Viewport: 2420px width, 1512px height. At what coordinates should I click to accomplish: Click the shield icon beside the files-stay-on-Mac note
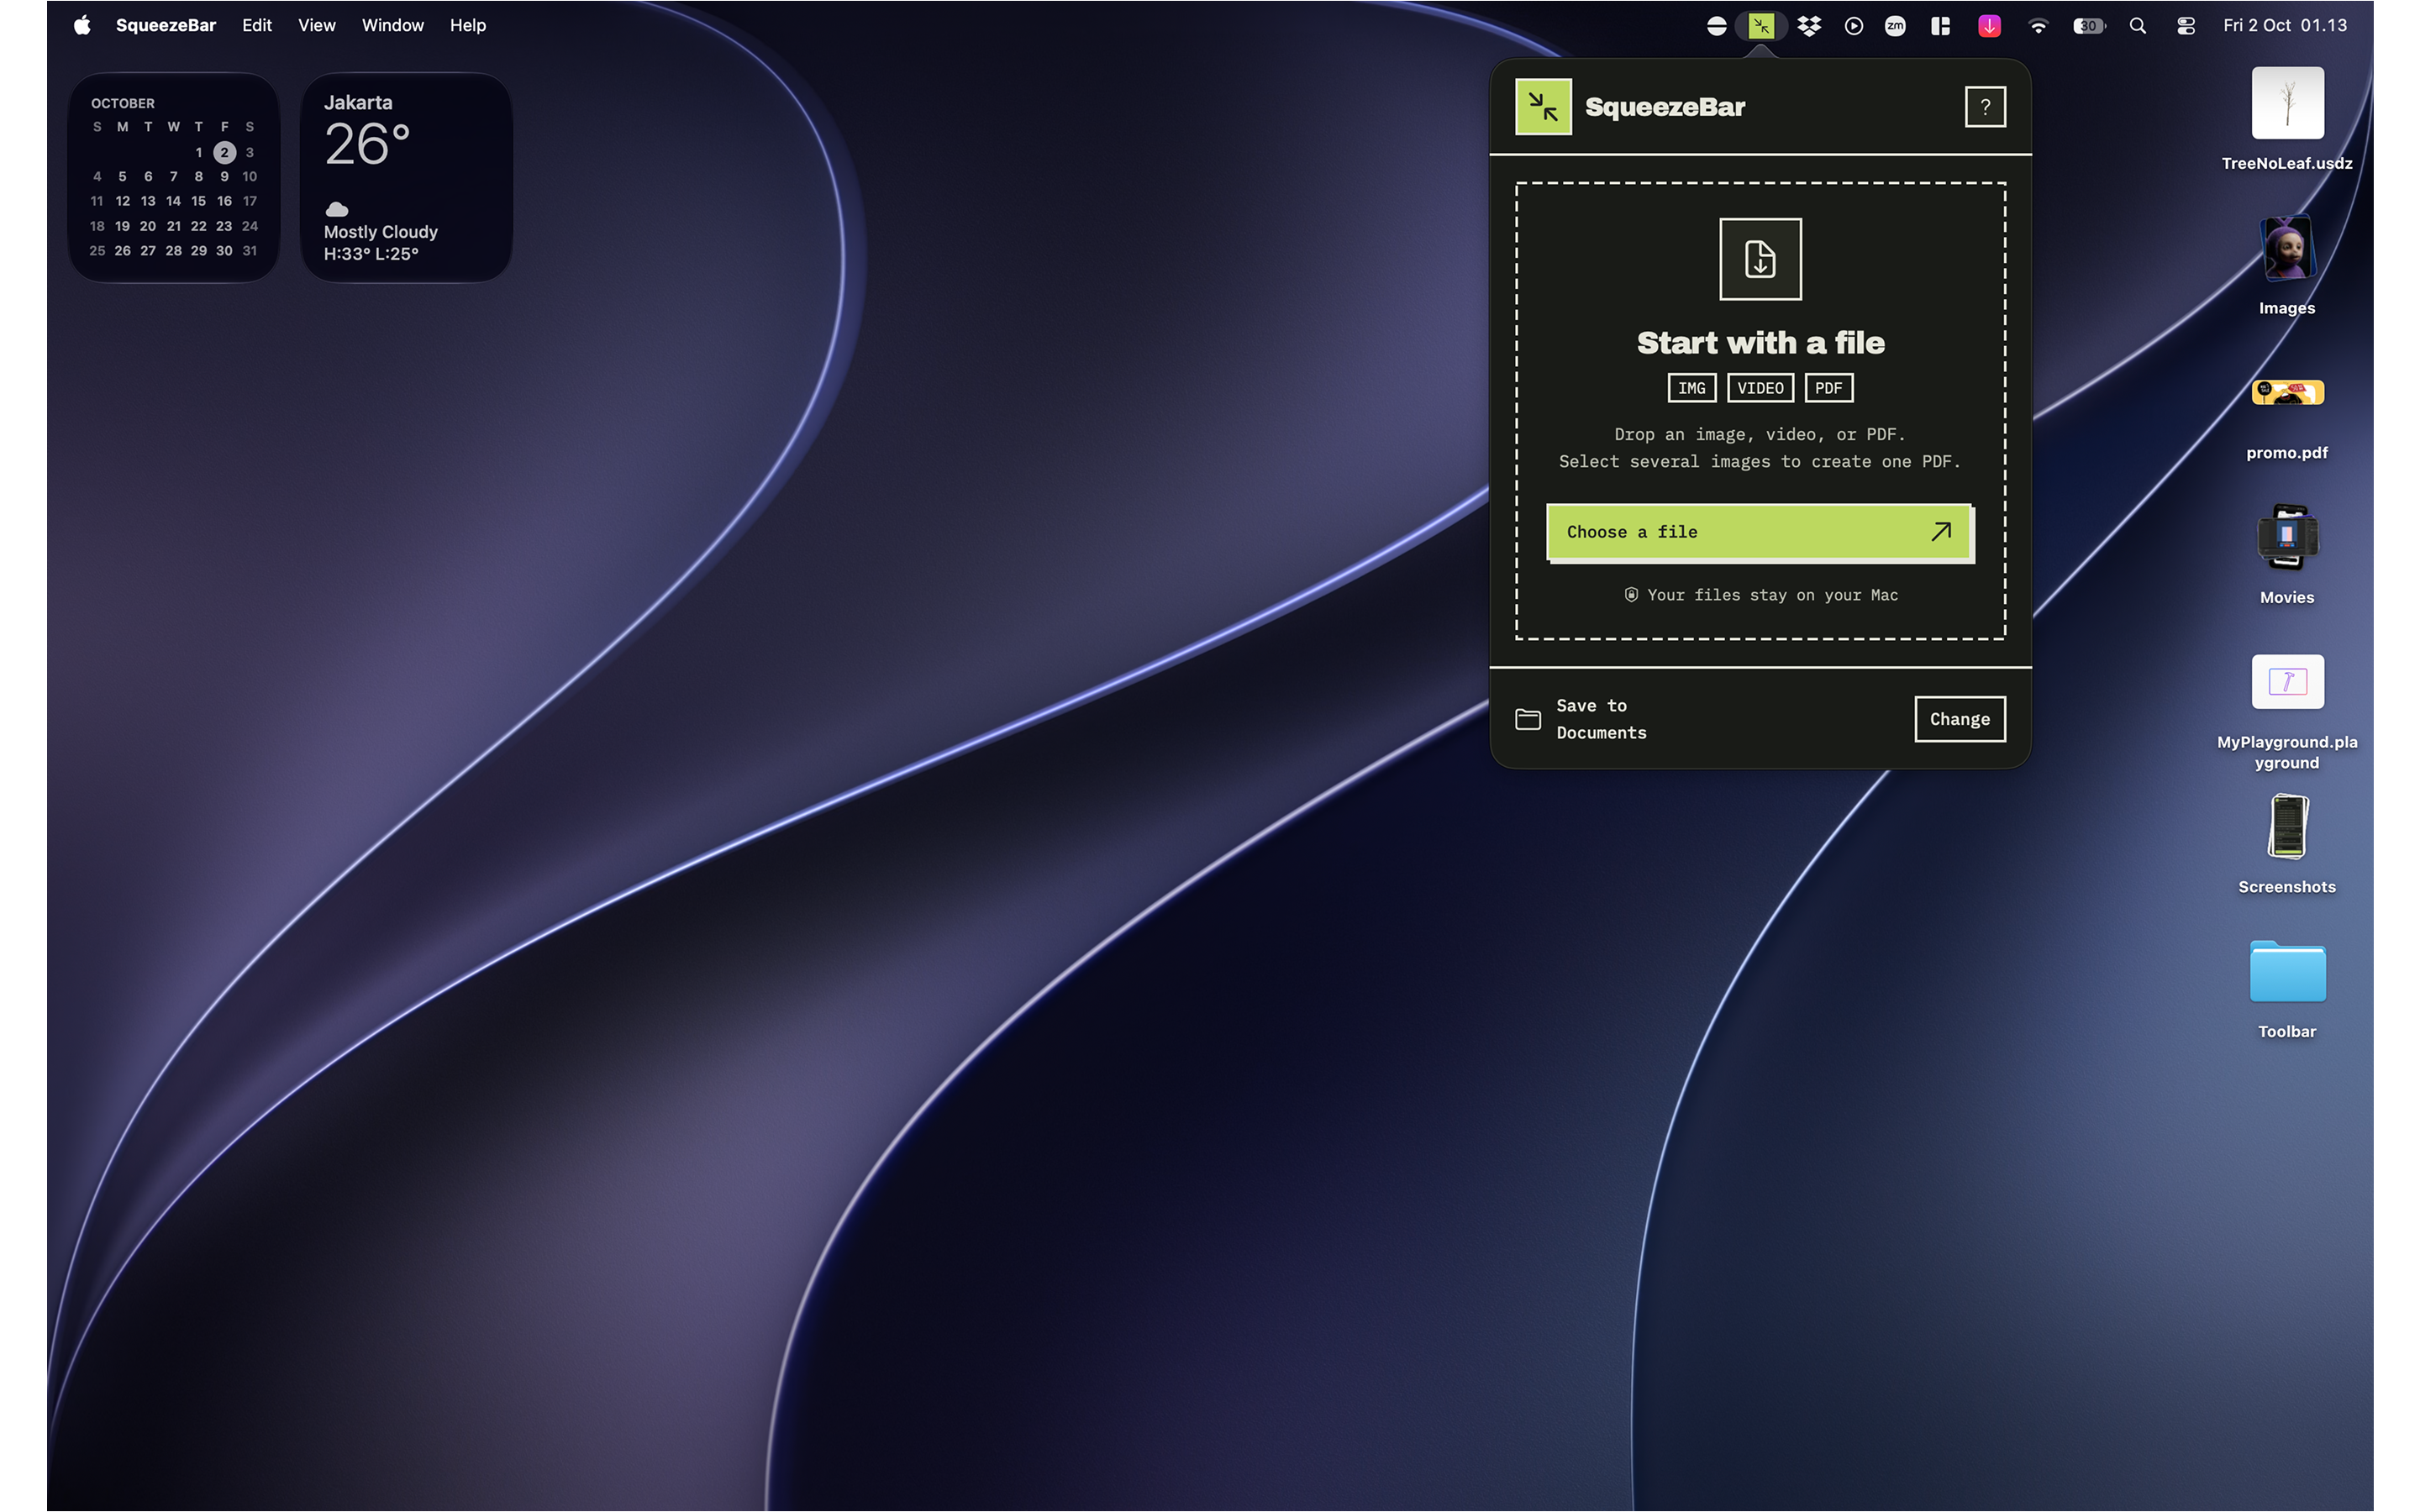click(x=1631, y=595)
